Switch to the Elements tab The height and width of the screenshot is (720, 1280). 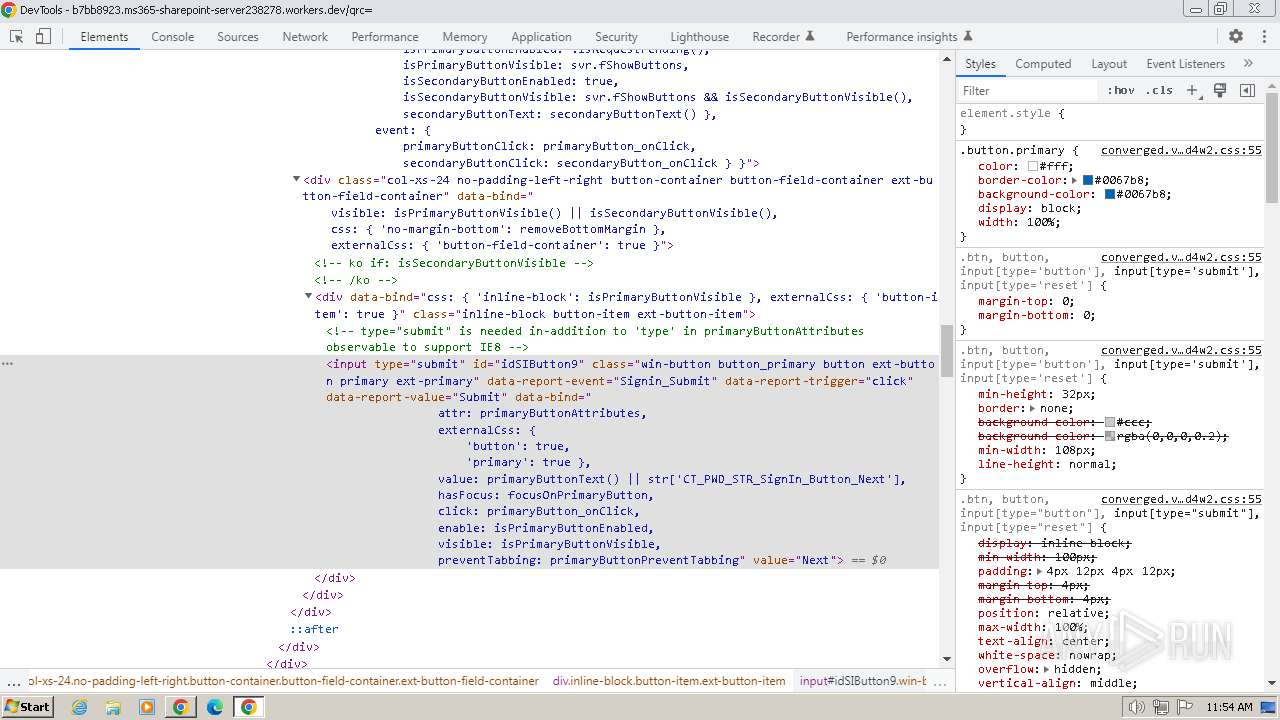click(104, 36)
